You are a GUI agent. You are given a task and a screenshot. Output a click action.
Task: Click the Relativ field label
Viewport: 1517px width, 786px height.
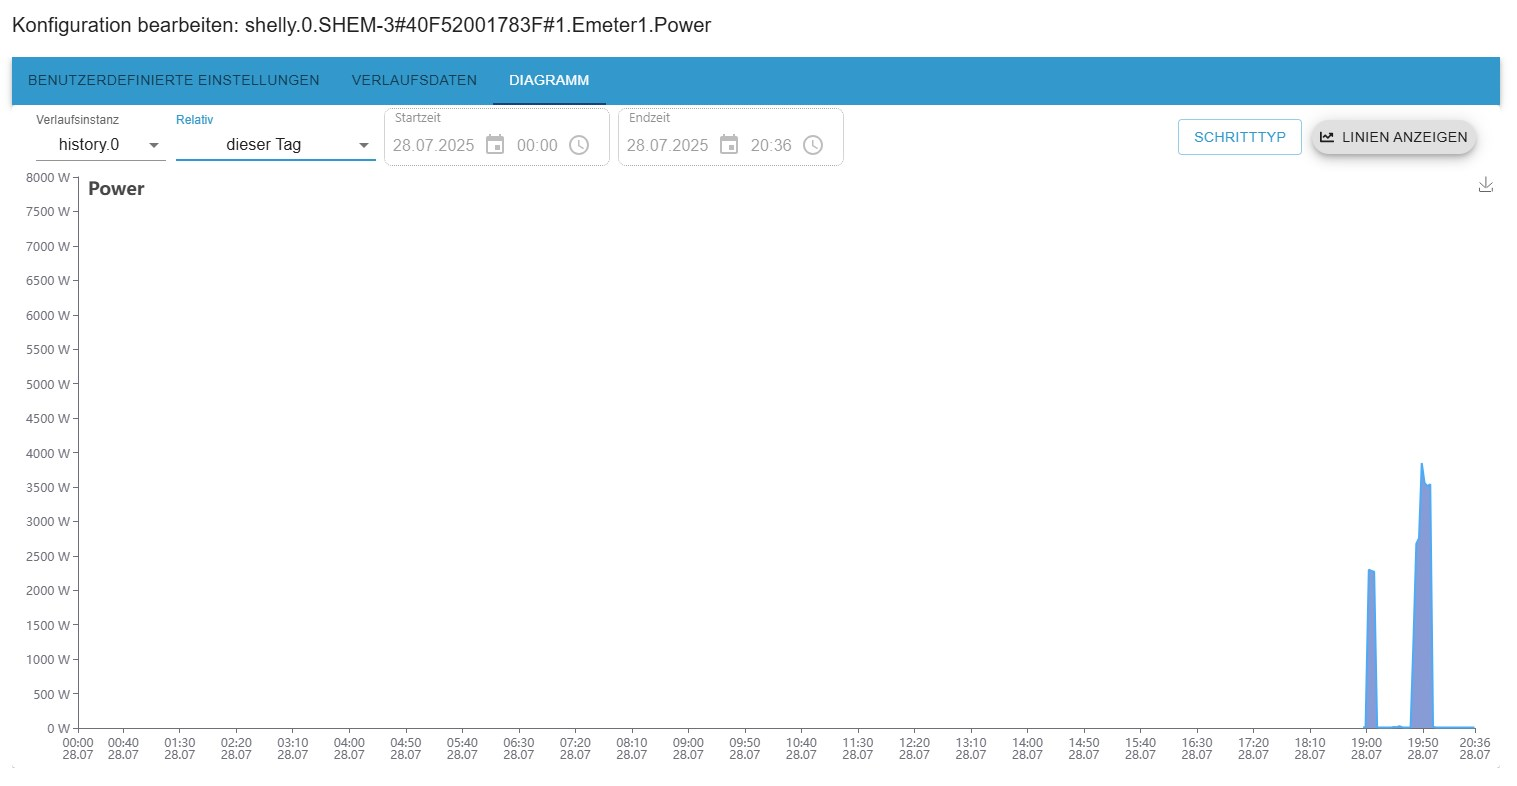[194, 120]
